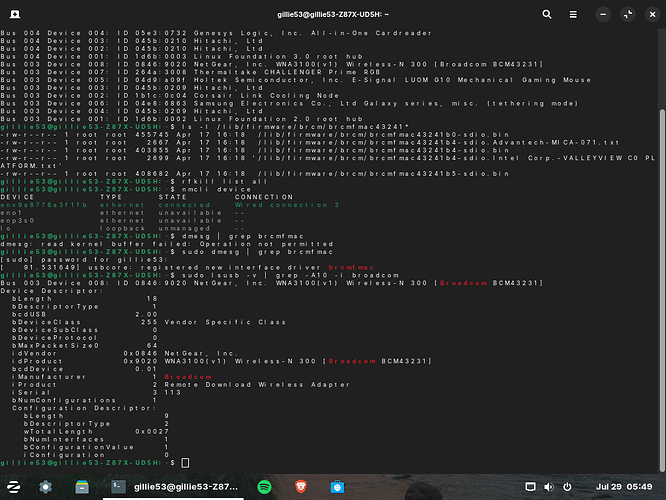Image resolution: width=666 pixels, height=500 pixels.
Task: Open the Software store in taskbar
Action: pyautogui.click(x=337, y=487)
